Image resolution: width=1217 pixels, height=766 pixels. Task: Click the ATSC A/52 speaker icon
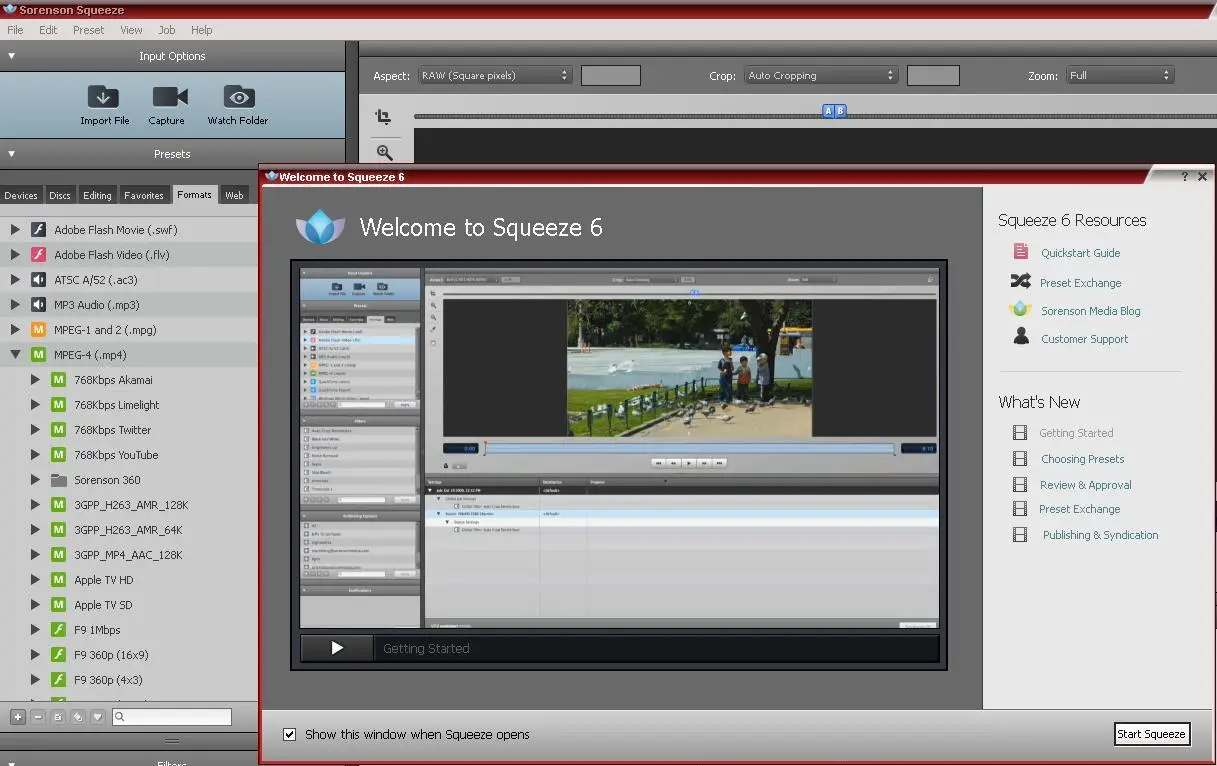point(39,280)
